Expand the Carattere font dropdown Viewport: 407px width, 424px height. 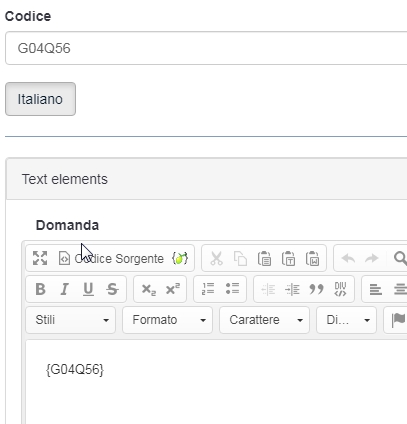pos(264,320)
